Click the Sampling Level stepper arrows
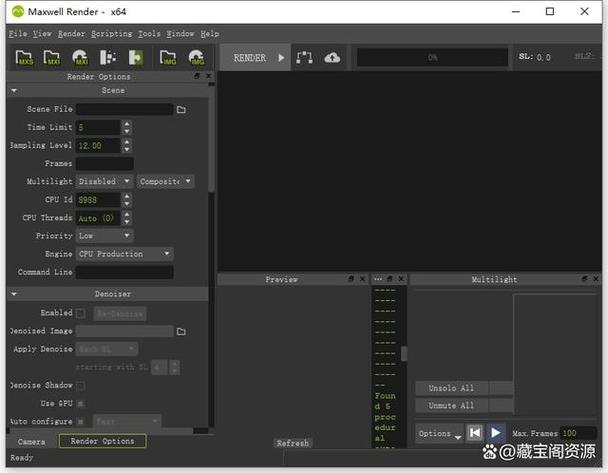The image size is (608, 473). [127, 146]
